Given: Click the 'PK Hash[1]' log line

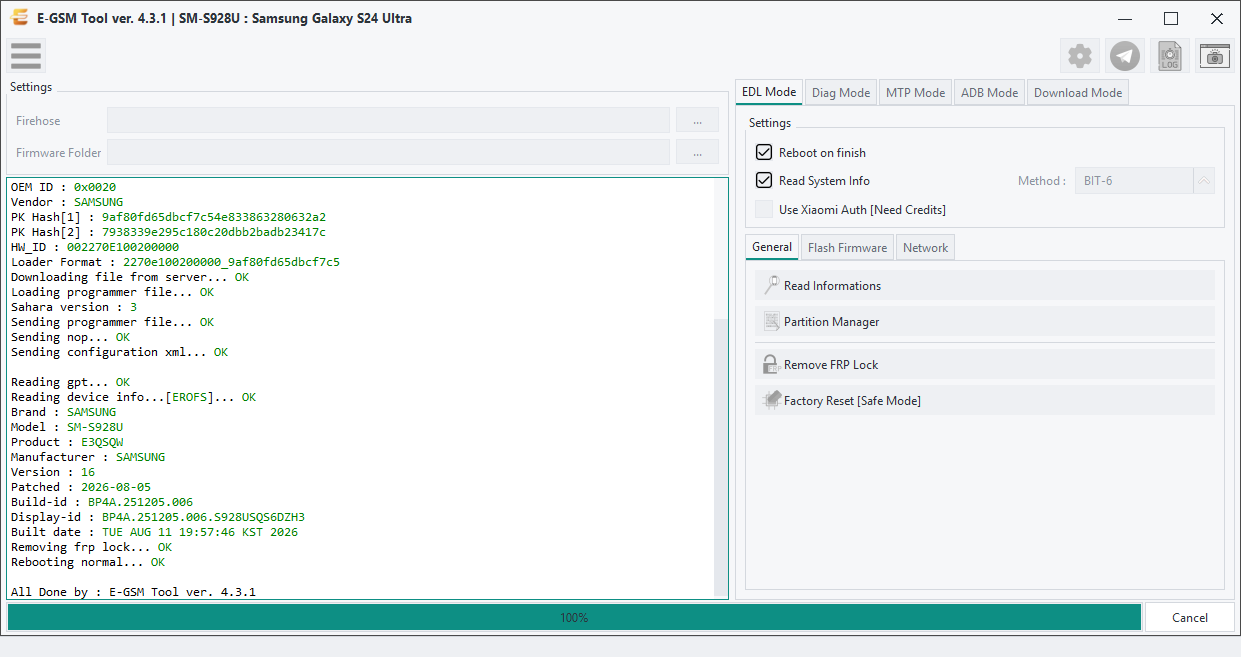Looking at the screenshot, I should coord(168,217).
